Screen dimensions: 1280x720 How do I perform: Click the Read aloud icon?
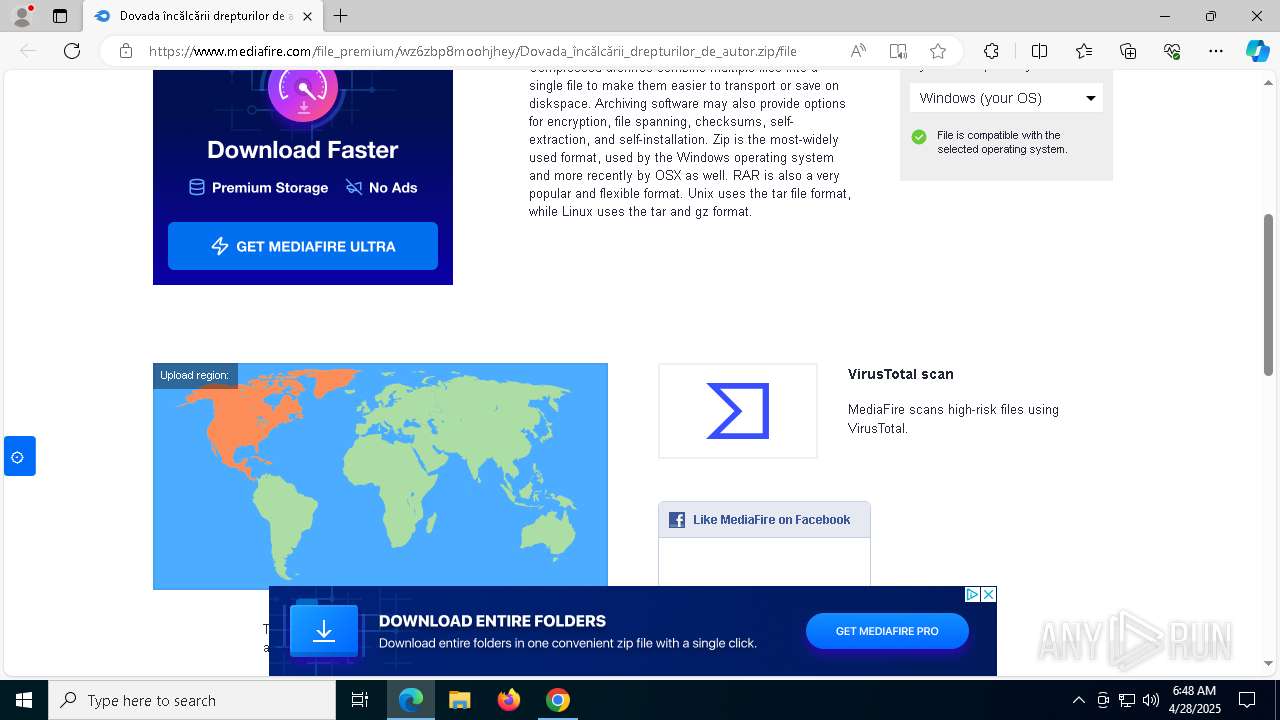(858, 51)
